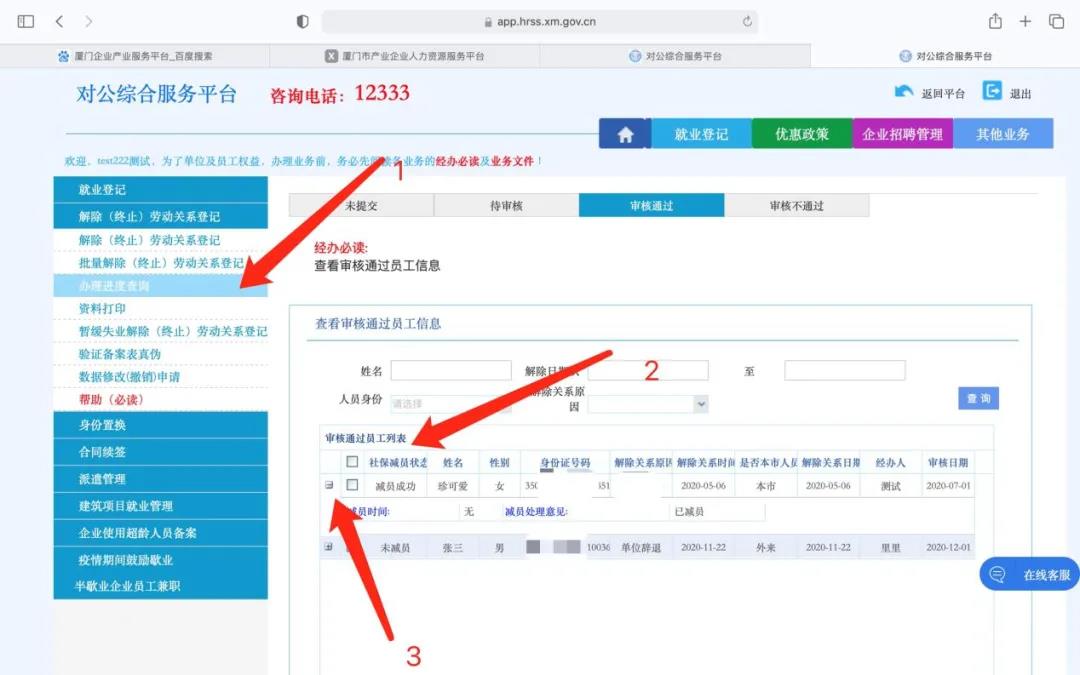Click the 返回平台 return arrow icon
Viewport: 1080px width, 675px height.
(x=904, y=92)
